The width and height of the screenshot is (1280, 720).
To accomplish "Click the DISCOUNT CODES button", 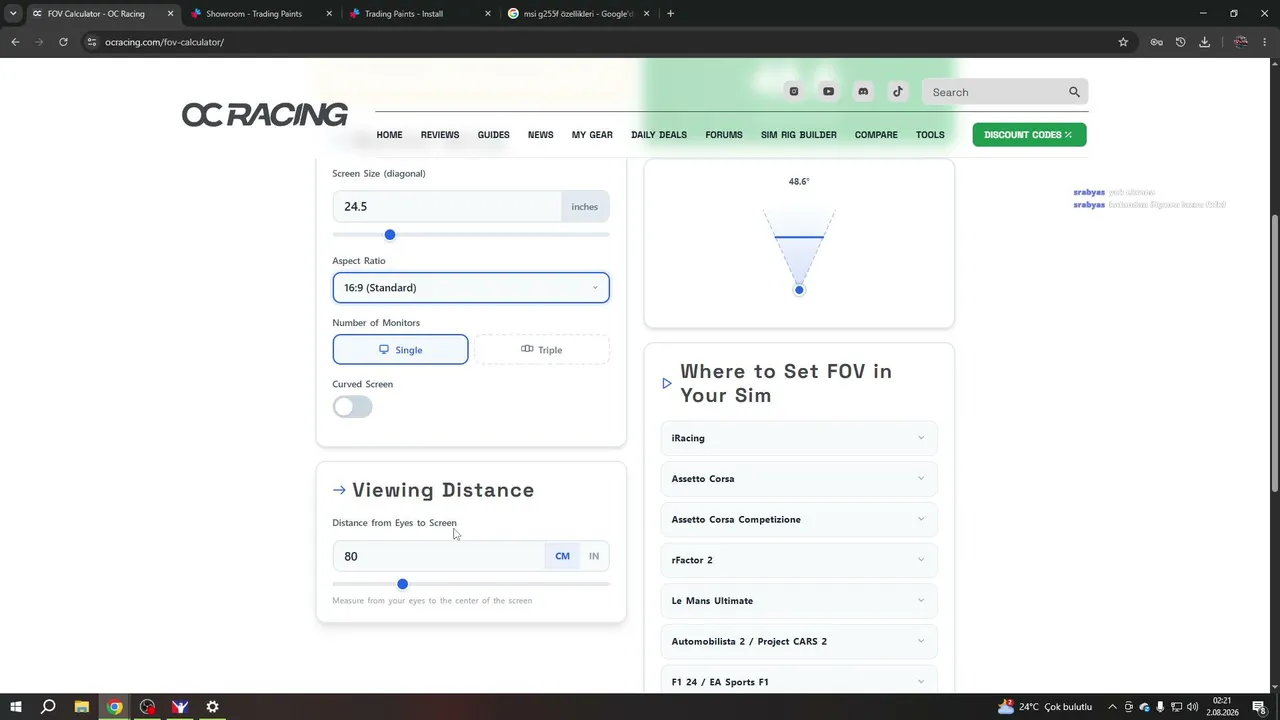I will (x=1029, y=135).
